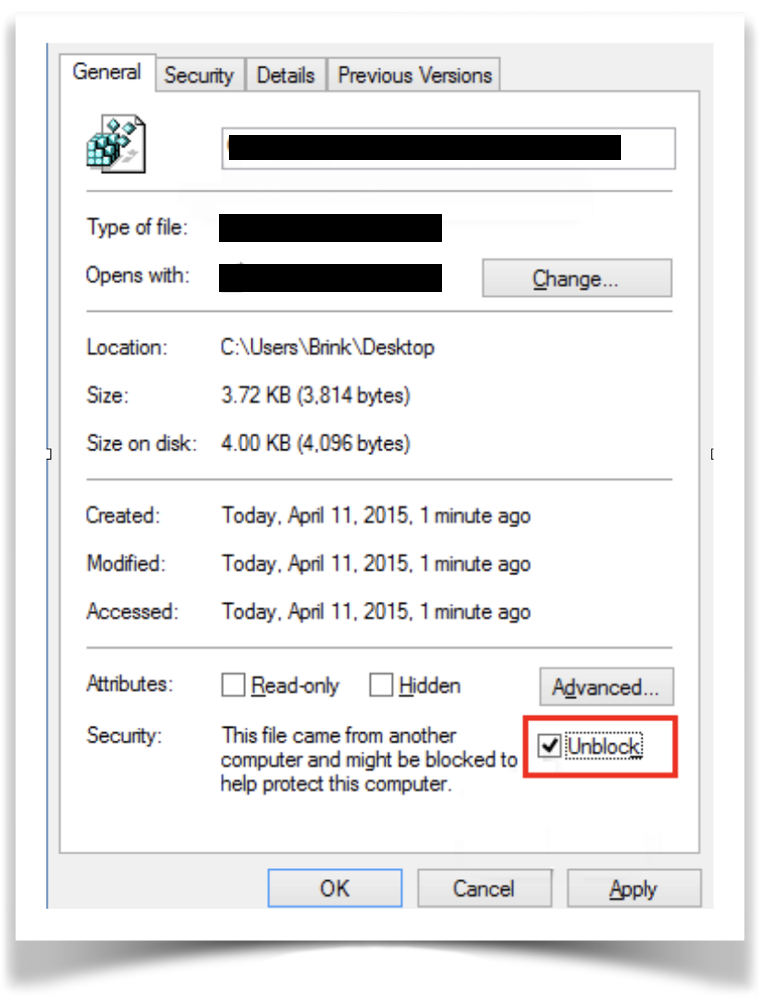The width and height of the screenshot is (774, 1004).
Task: Click the Change... button
Action: click(577, 279)
